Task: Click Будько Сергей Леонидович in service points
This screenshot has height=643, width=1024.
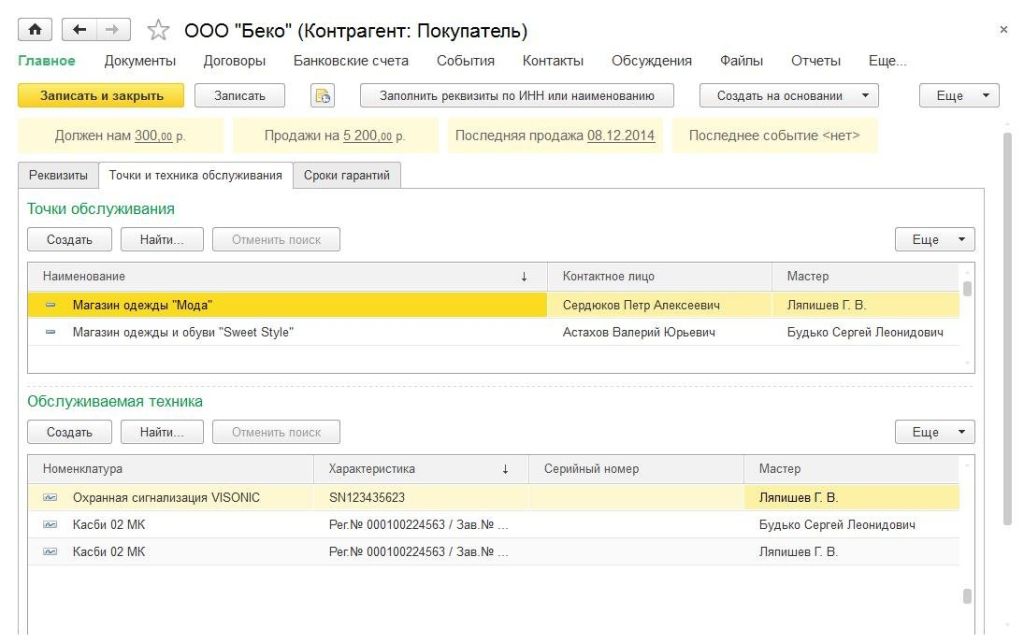Action: 865,332
